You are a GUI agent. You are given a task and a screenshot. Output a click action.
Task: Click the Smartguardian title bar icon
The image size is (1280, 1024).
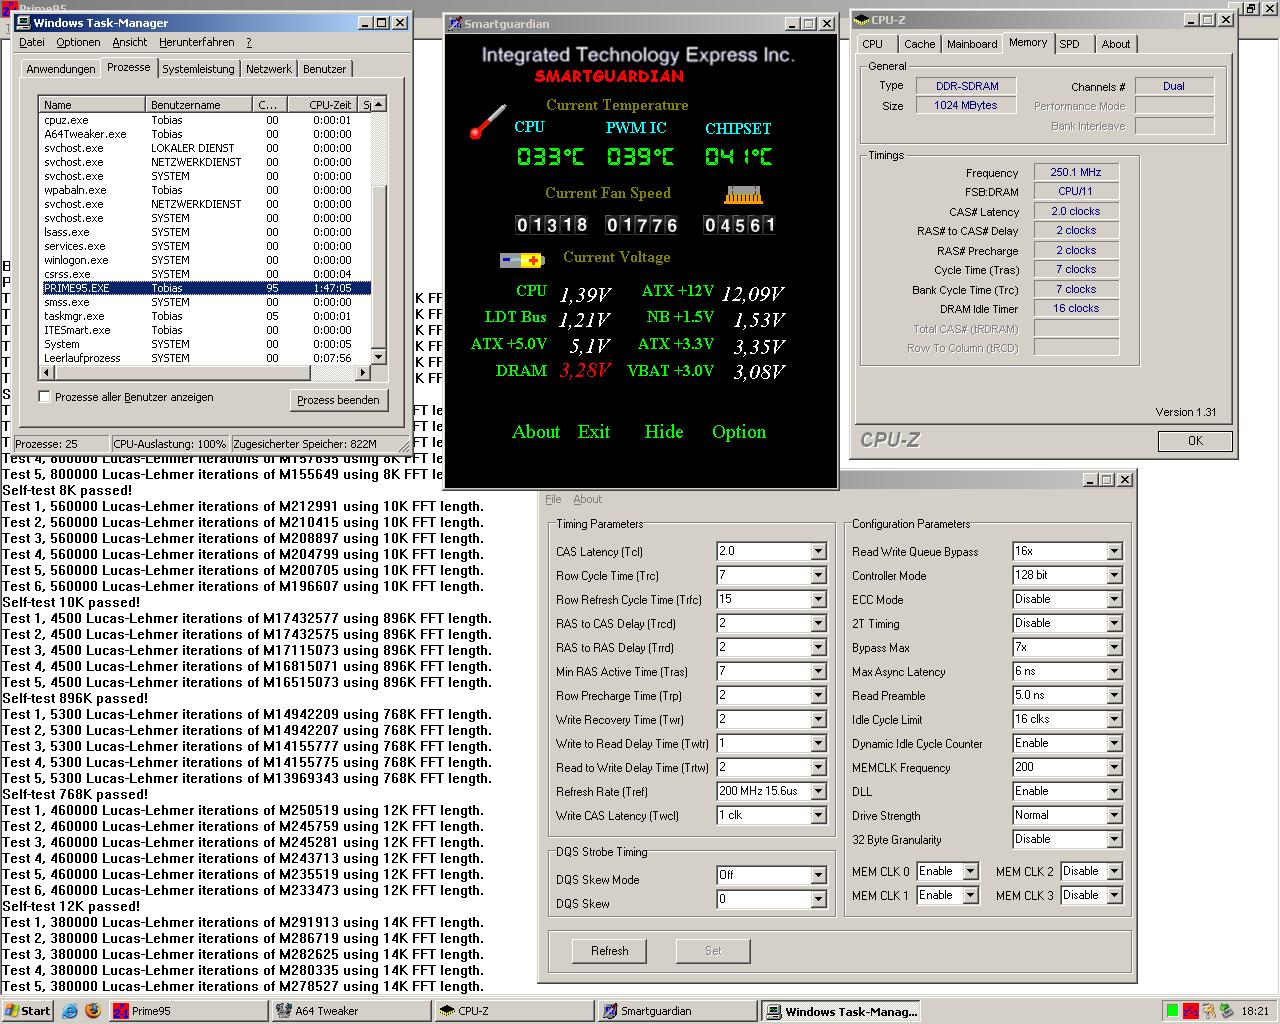[455, 23]
